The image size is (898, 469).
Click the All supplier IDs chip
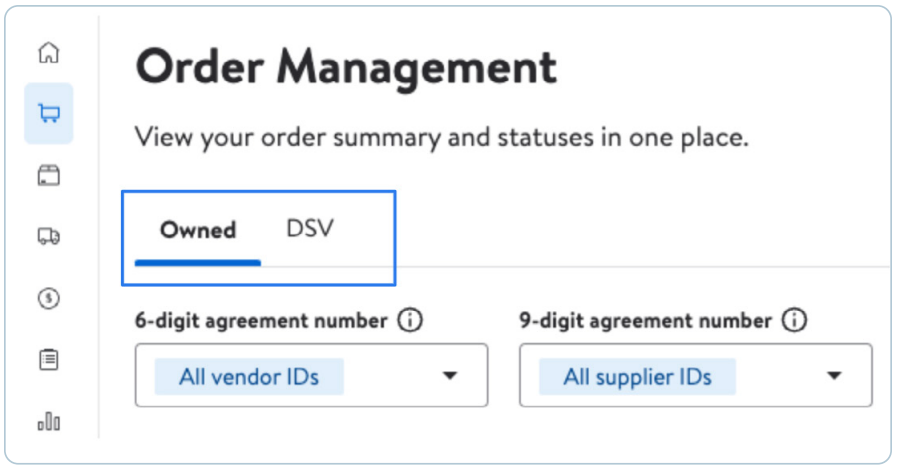(637, 377)
